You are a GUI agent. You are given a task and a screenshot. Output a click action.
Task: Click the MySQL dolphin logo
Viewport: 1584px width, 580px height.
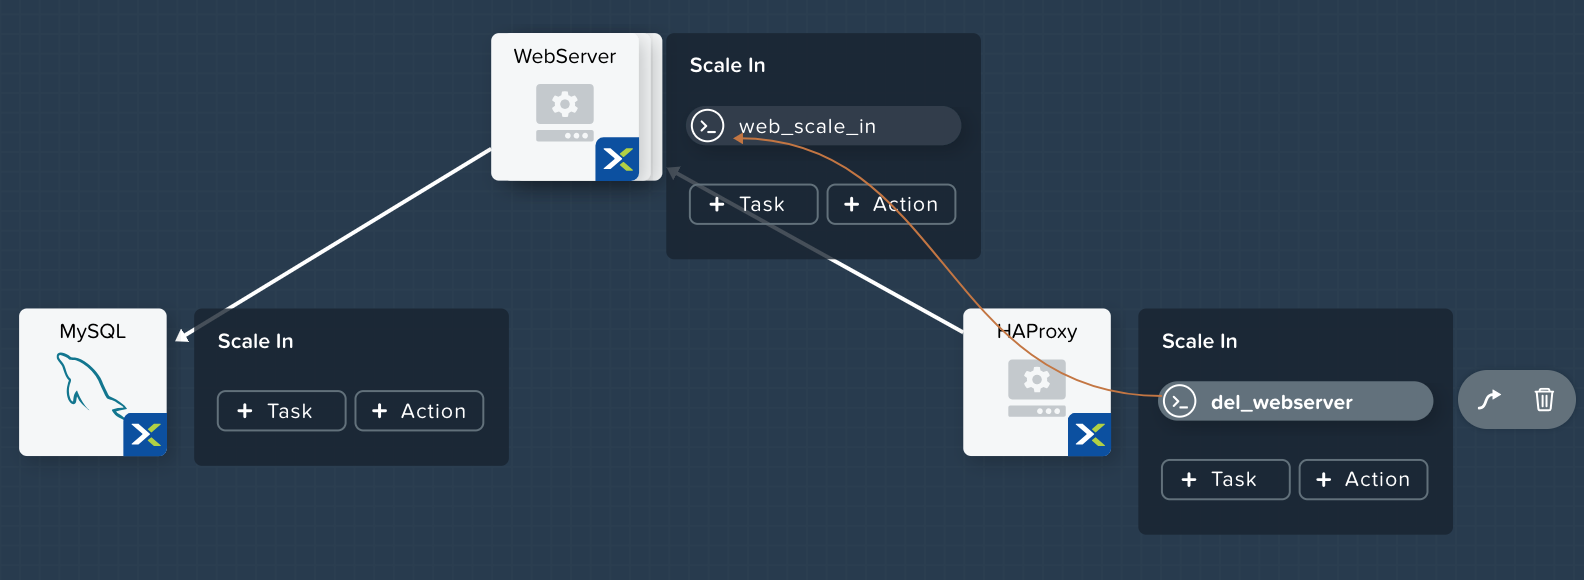(x=90, y=384)
